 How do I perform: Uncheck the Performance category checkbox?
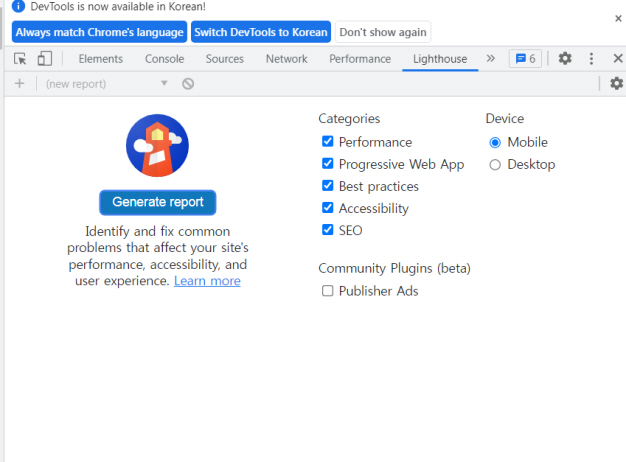pyautogui.click(x=327, y=141)
